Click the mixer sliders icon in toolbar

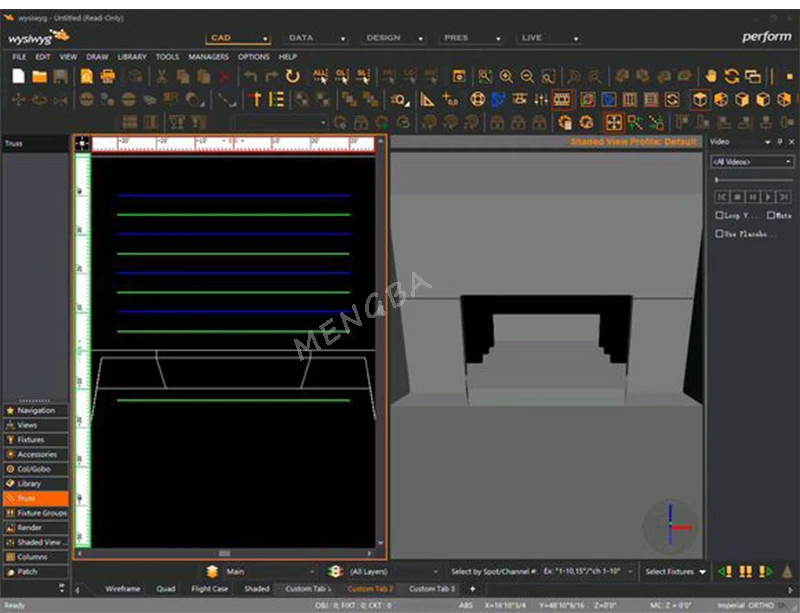click(x=540, y=100)
